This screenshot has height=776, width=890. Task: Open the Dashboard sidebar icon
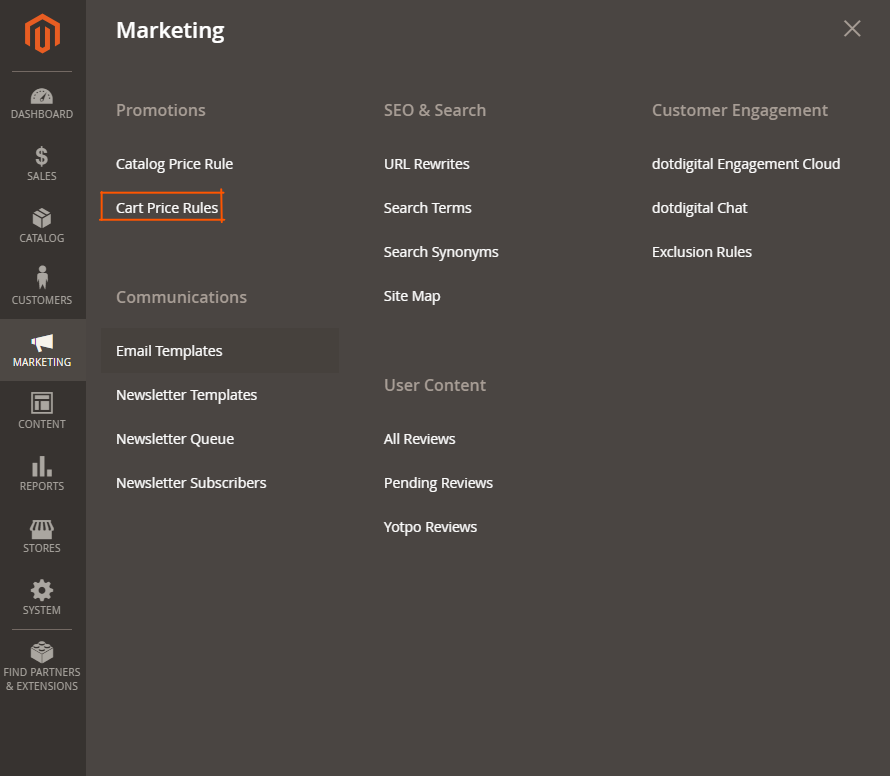(42, 97)
